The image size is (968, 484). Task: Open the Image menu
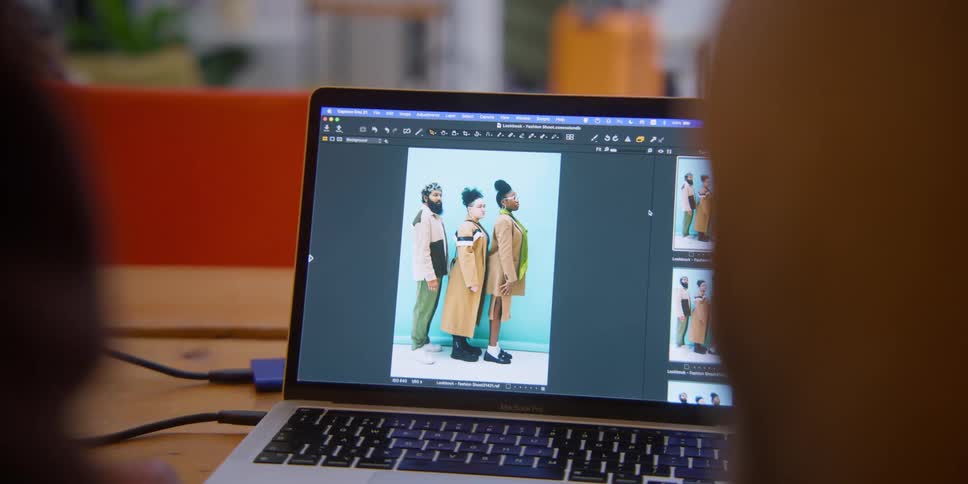point(405,114)
